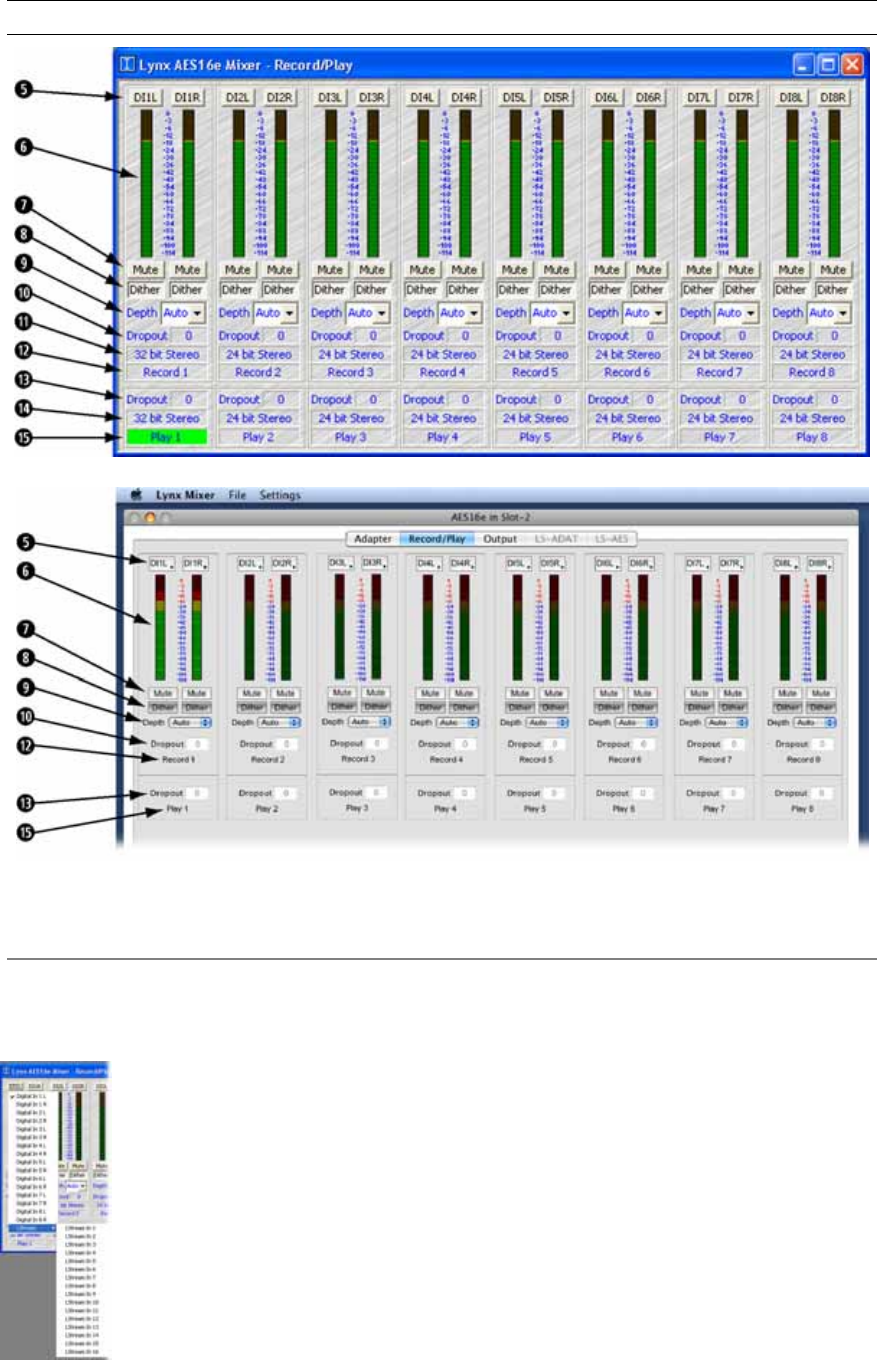Switch to the Output tab in the Mac mixer
The image size is (877, 1360).
(x=499, y=538)
